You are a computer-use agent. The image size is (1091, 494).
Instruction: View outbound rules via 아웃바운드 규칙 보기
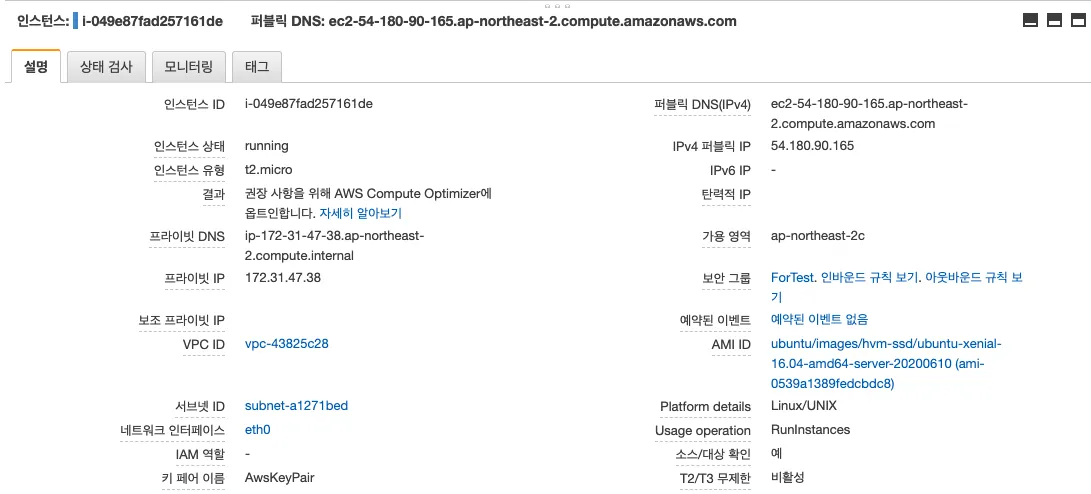tap(898, 287)
